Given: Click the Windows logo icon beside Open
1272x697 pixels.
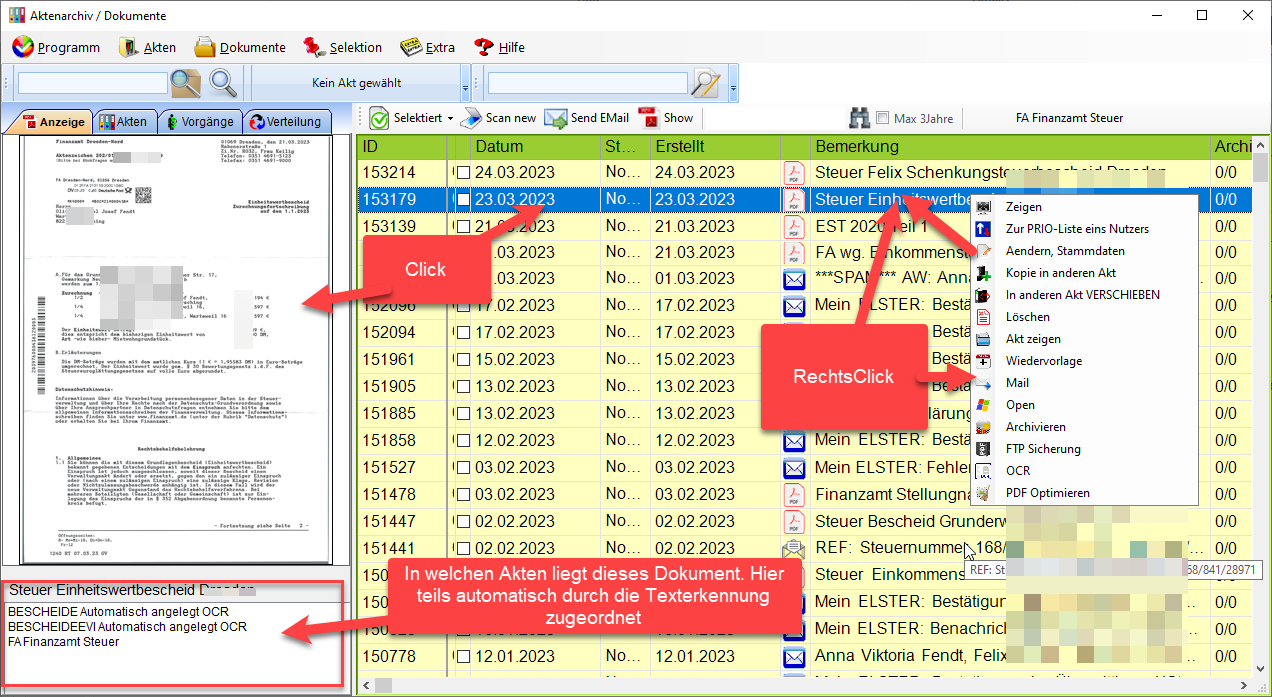Looking at the screenshot, I should click(x=984, y=405).
